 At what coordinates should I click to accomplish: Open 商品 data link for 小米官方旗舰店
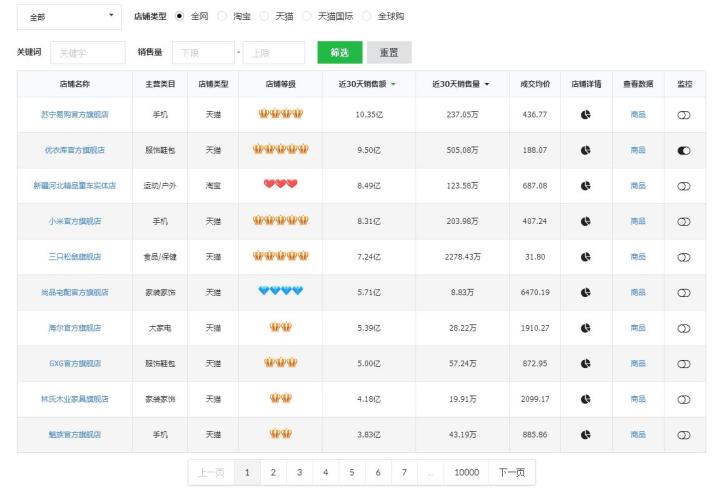pos(637,221)
